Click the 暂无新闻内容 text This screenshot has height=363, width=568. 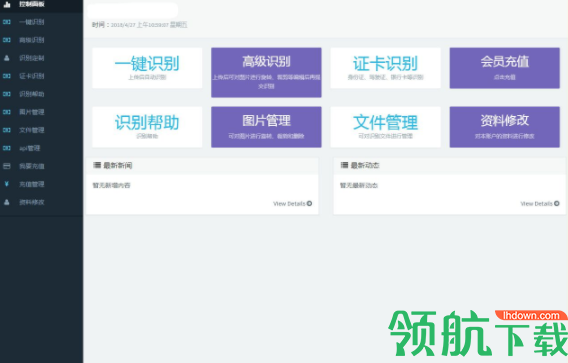112,185
